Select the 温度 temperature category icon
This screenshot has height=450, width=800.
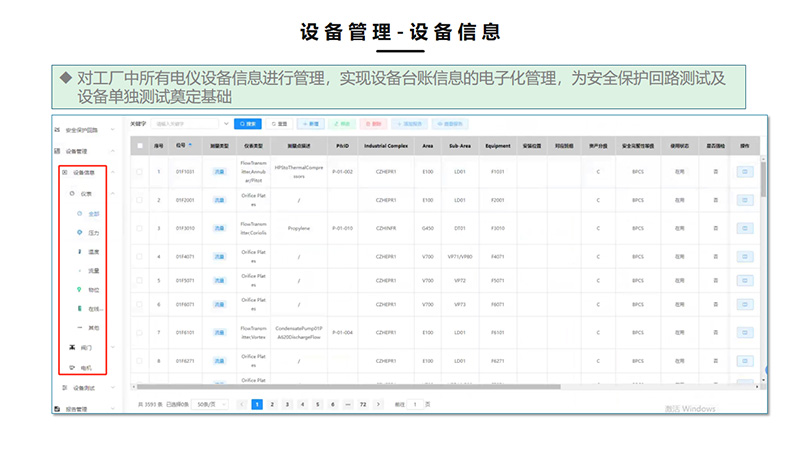point(79,252)
